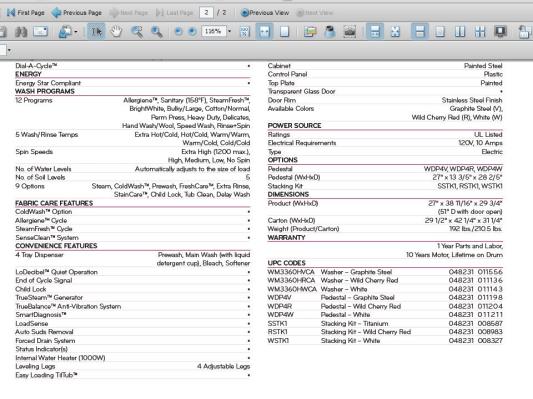Switch to Fit Page view

[284, 32]
